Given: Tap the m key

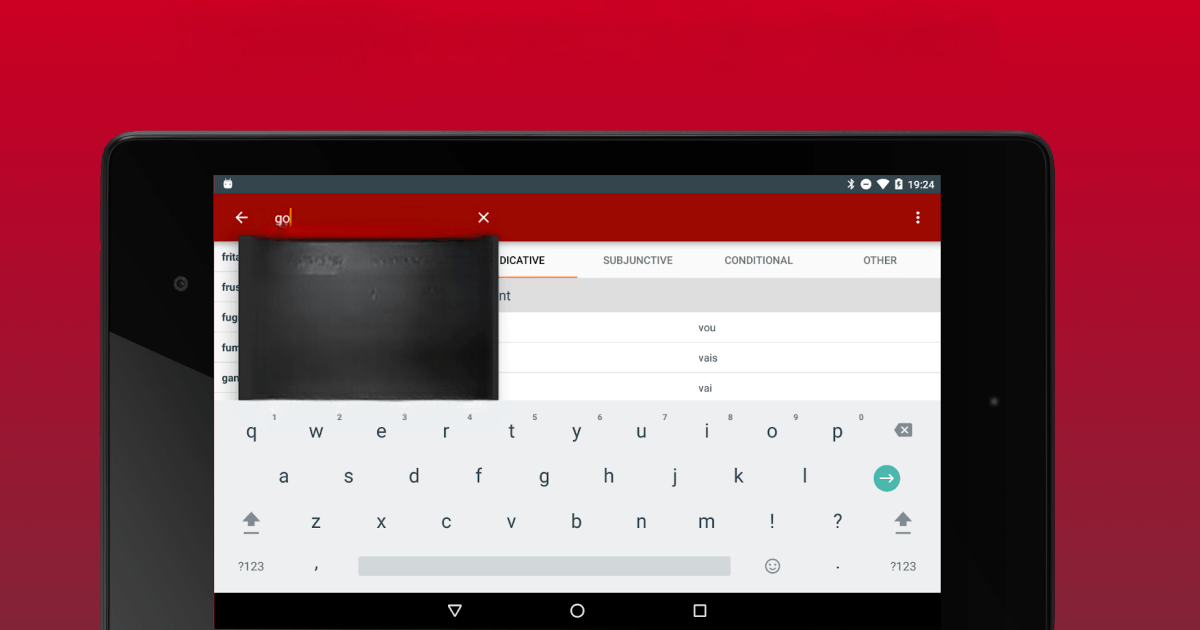Looking at the screenshot, I should point(707,521).
